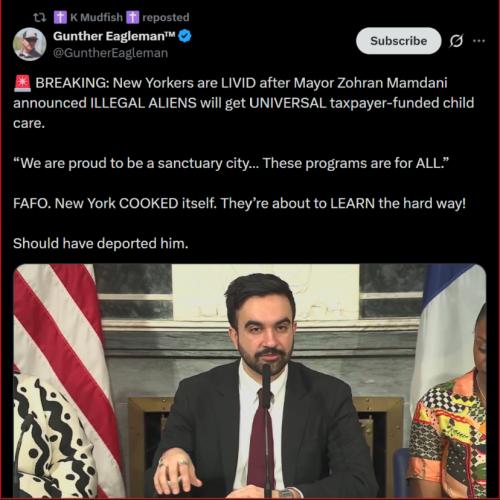
Task: Click the microphone in the attached photo
Action: [266, 430]
